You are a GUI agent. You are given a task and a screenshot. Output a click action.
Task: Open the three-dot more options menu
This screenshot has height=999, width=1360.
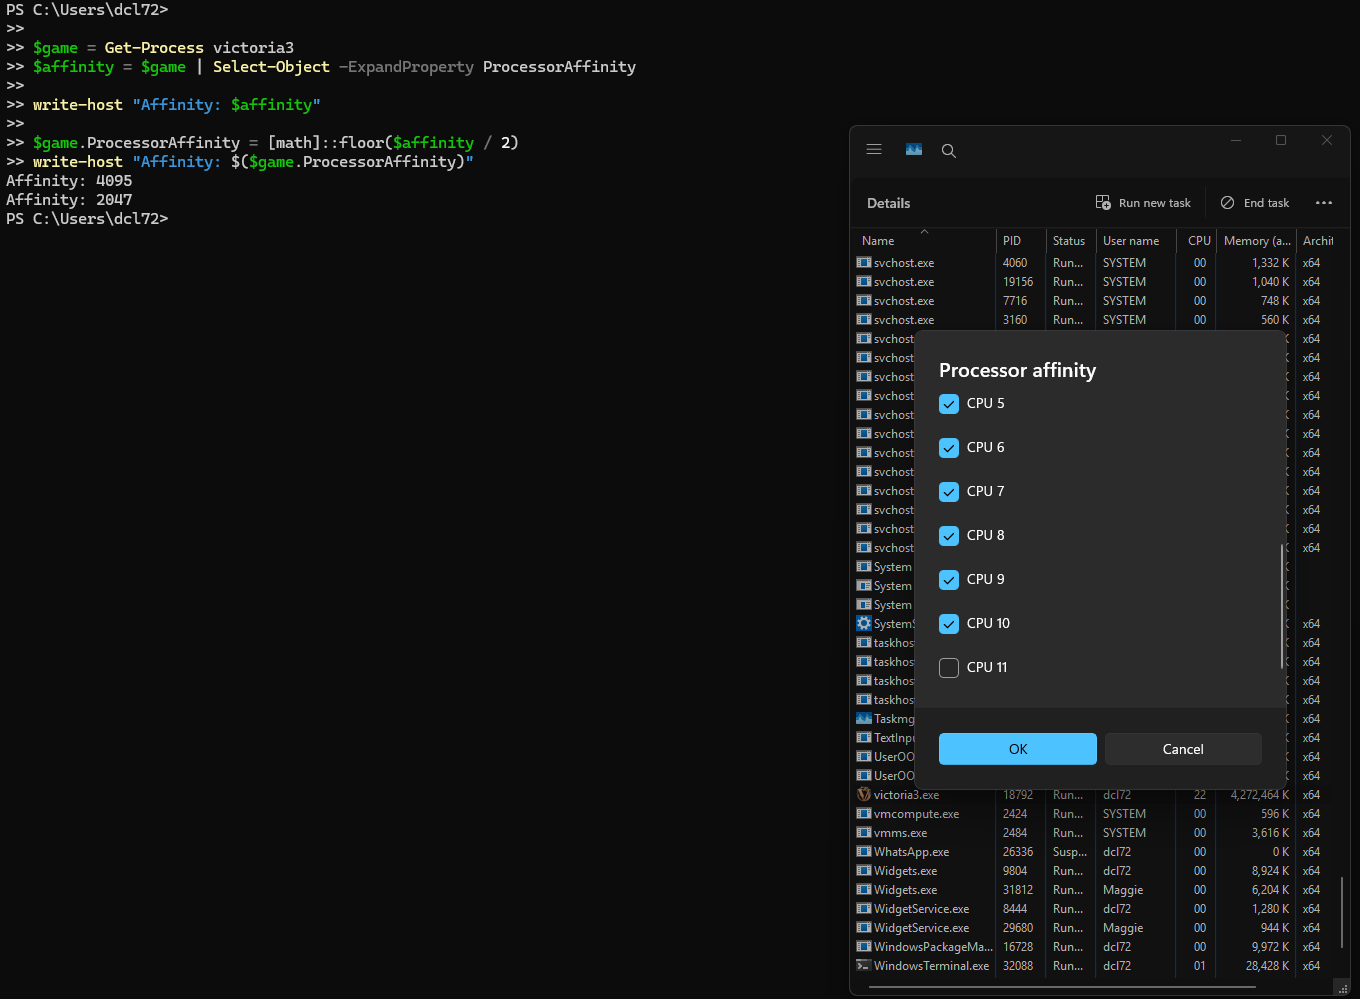tap(1324, 203)
